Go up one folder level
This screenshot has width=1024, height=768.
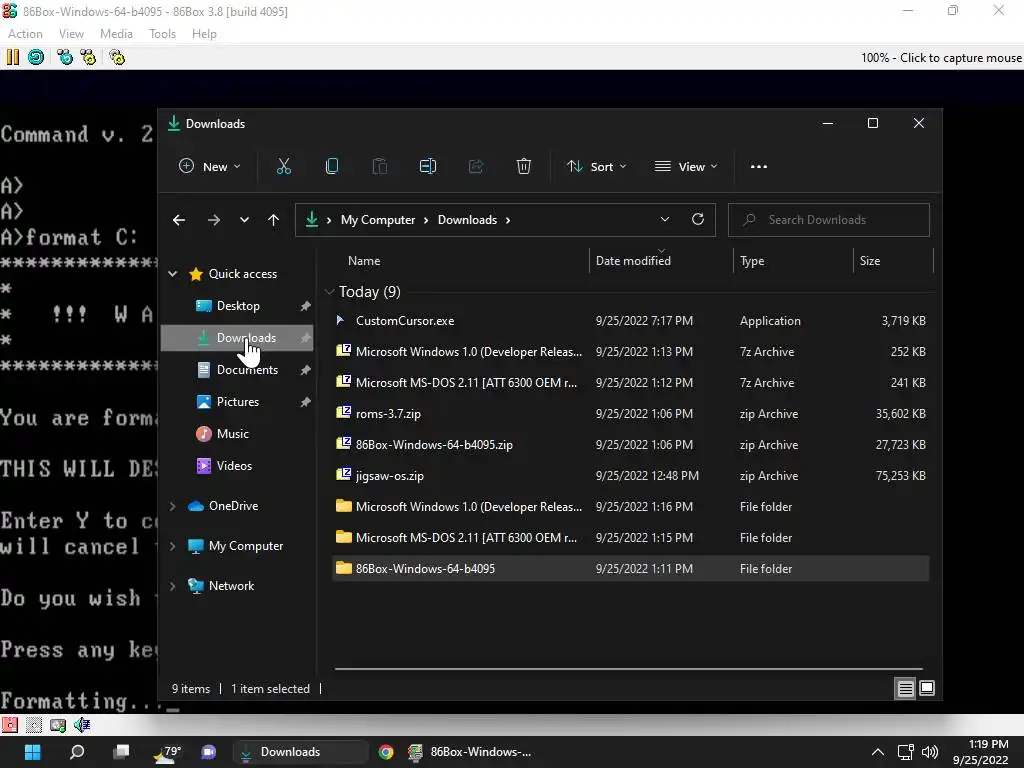click(x=274, y=220)
